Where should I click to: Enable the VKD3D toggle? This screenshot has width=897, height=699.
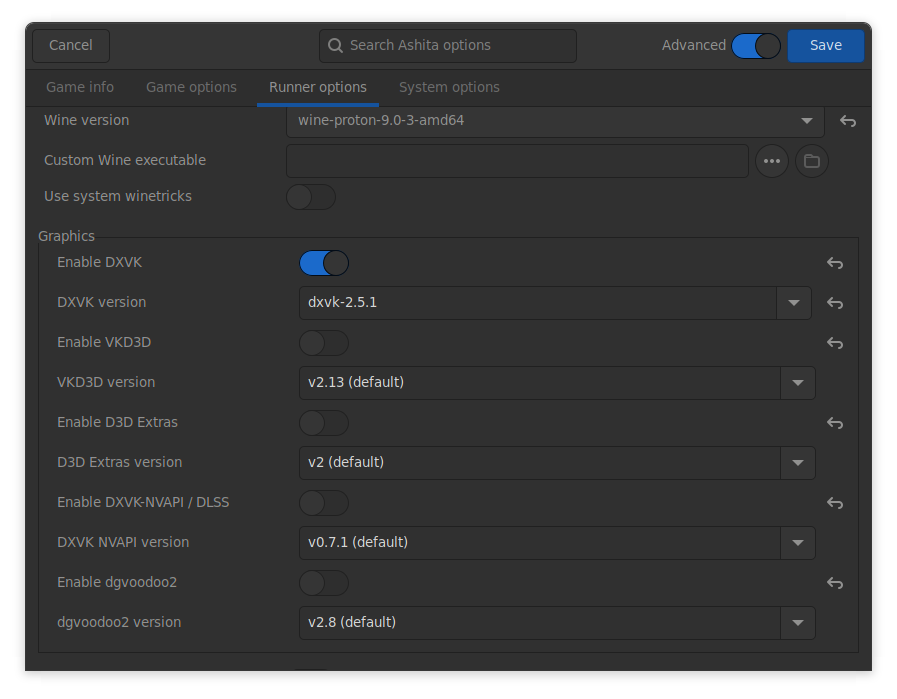point(323,343)
